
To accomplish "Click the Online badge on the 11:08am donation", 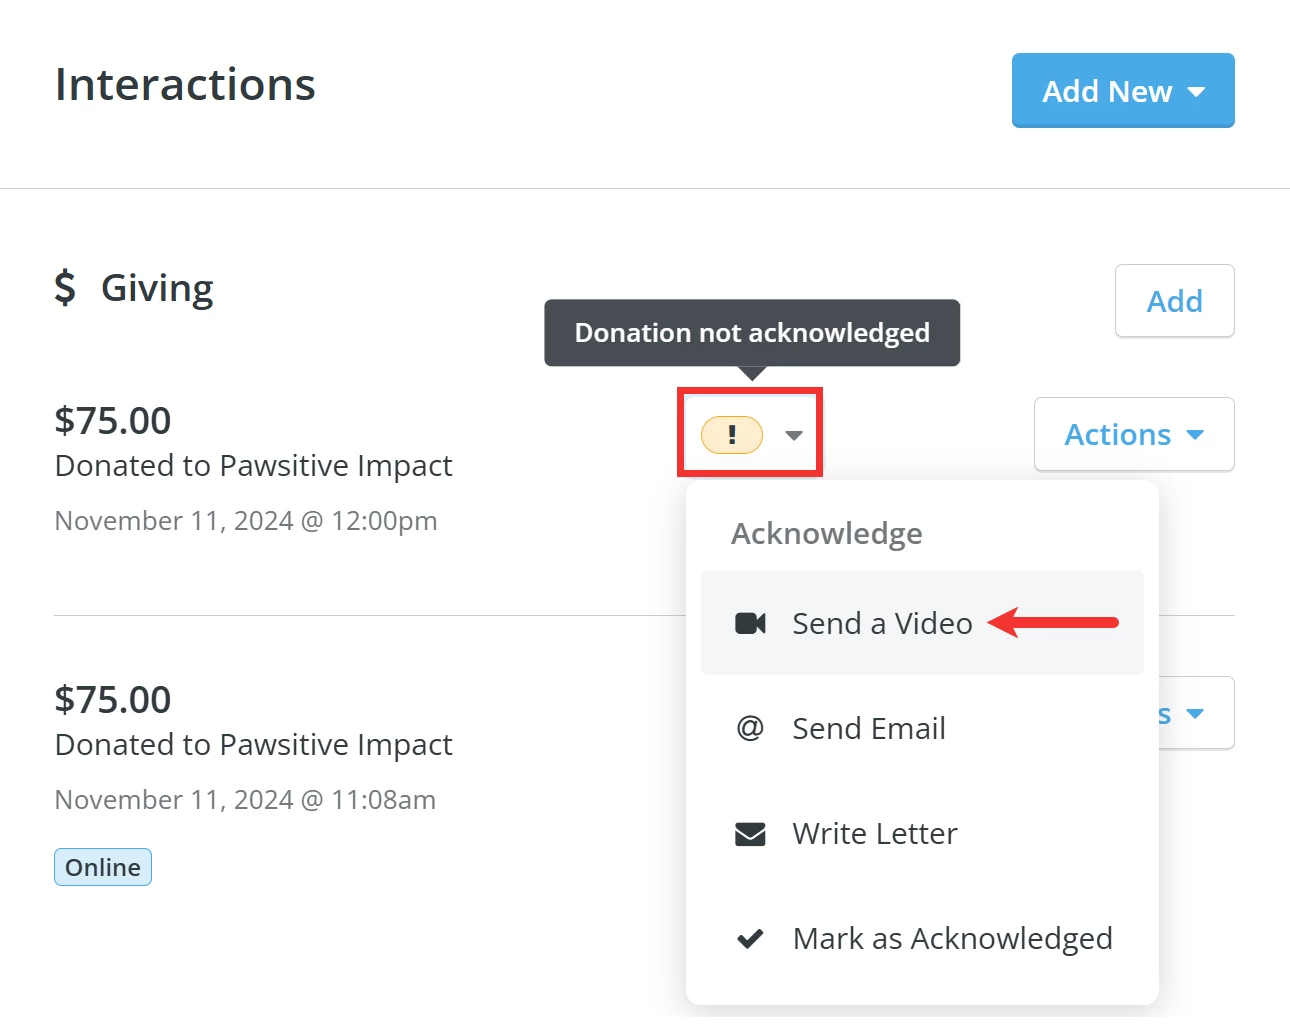I will [x=102, y=866].
